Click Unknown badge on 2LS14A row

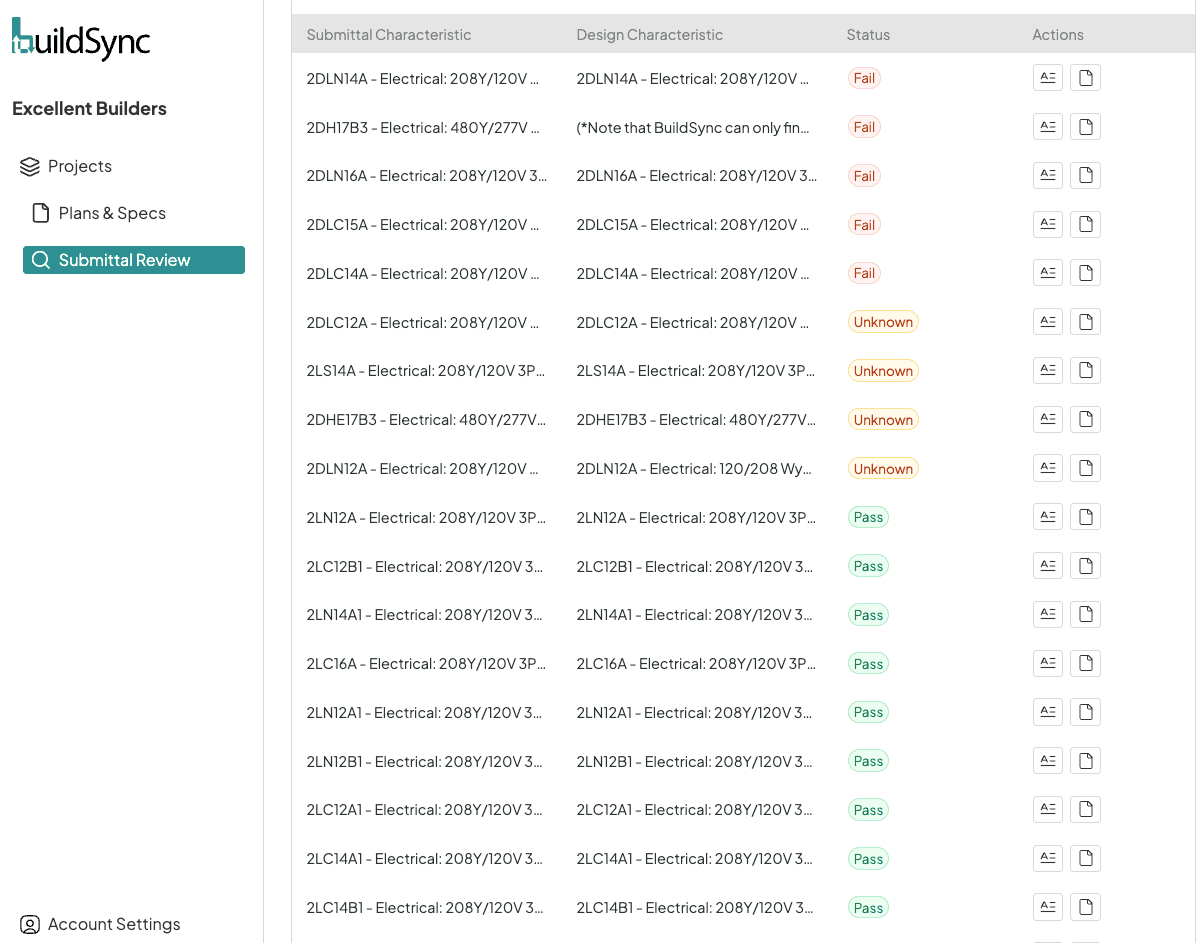883,371
